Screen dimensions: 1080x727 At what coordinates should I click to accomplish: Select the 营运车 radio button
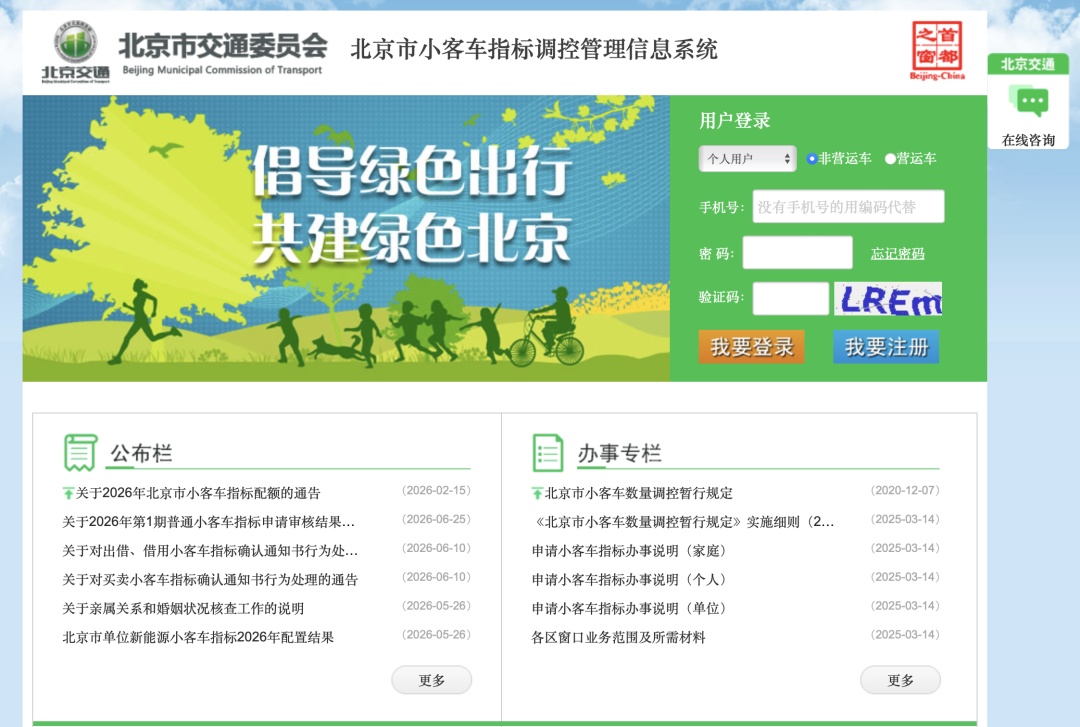point(890,158)
